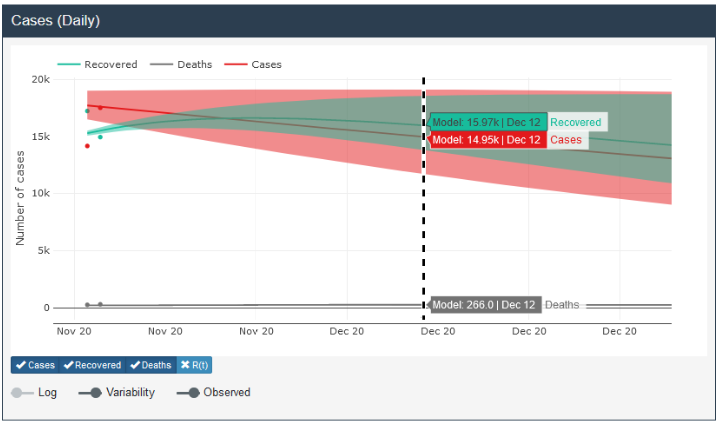The image size is (719, 424).
Task: Click the 0 y-axis tick label
Action: click(x=46, y=308)
